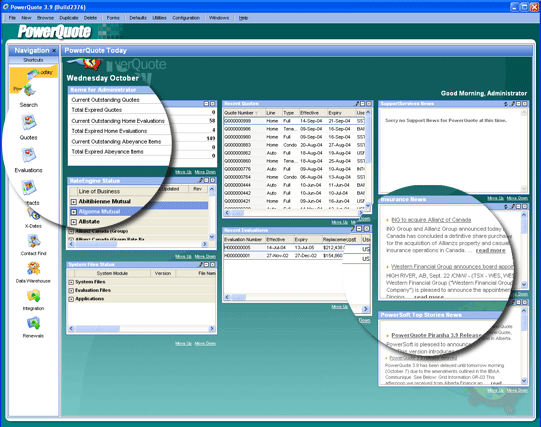Open ING to acquire Allianz of Canada link
The height and width of the screenshot is (427, 541).
coord(431,220)
